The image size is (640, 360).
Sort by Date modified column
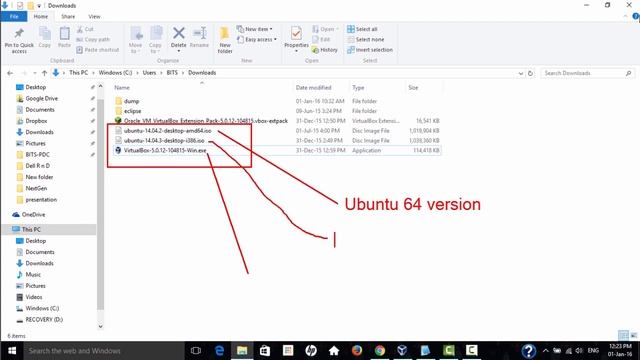(313, 88)
